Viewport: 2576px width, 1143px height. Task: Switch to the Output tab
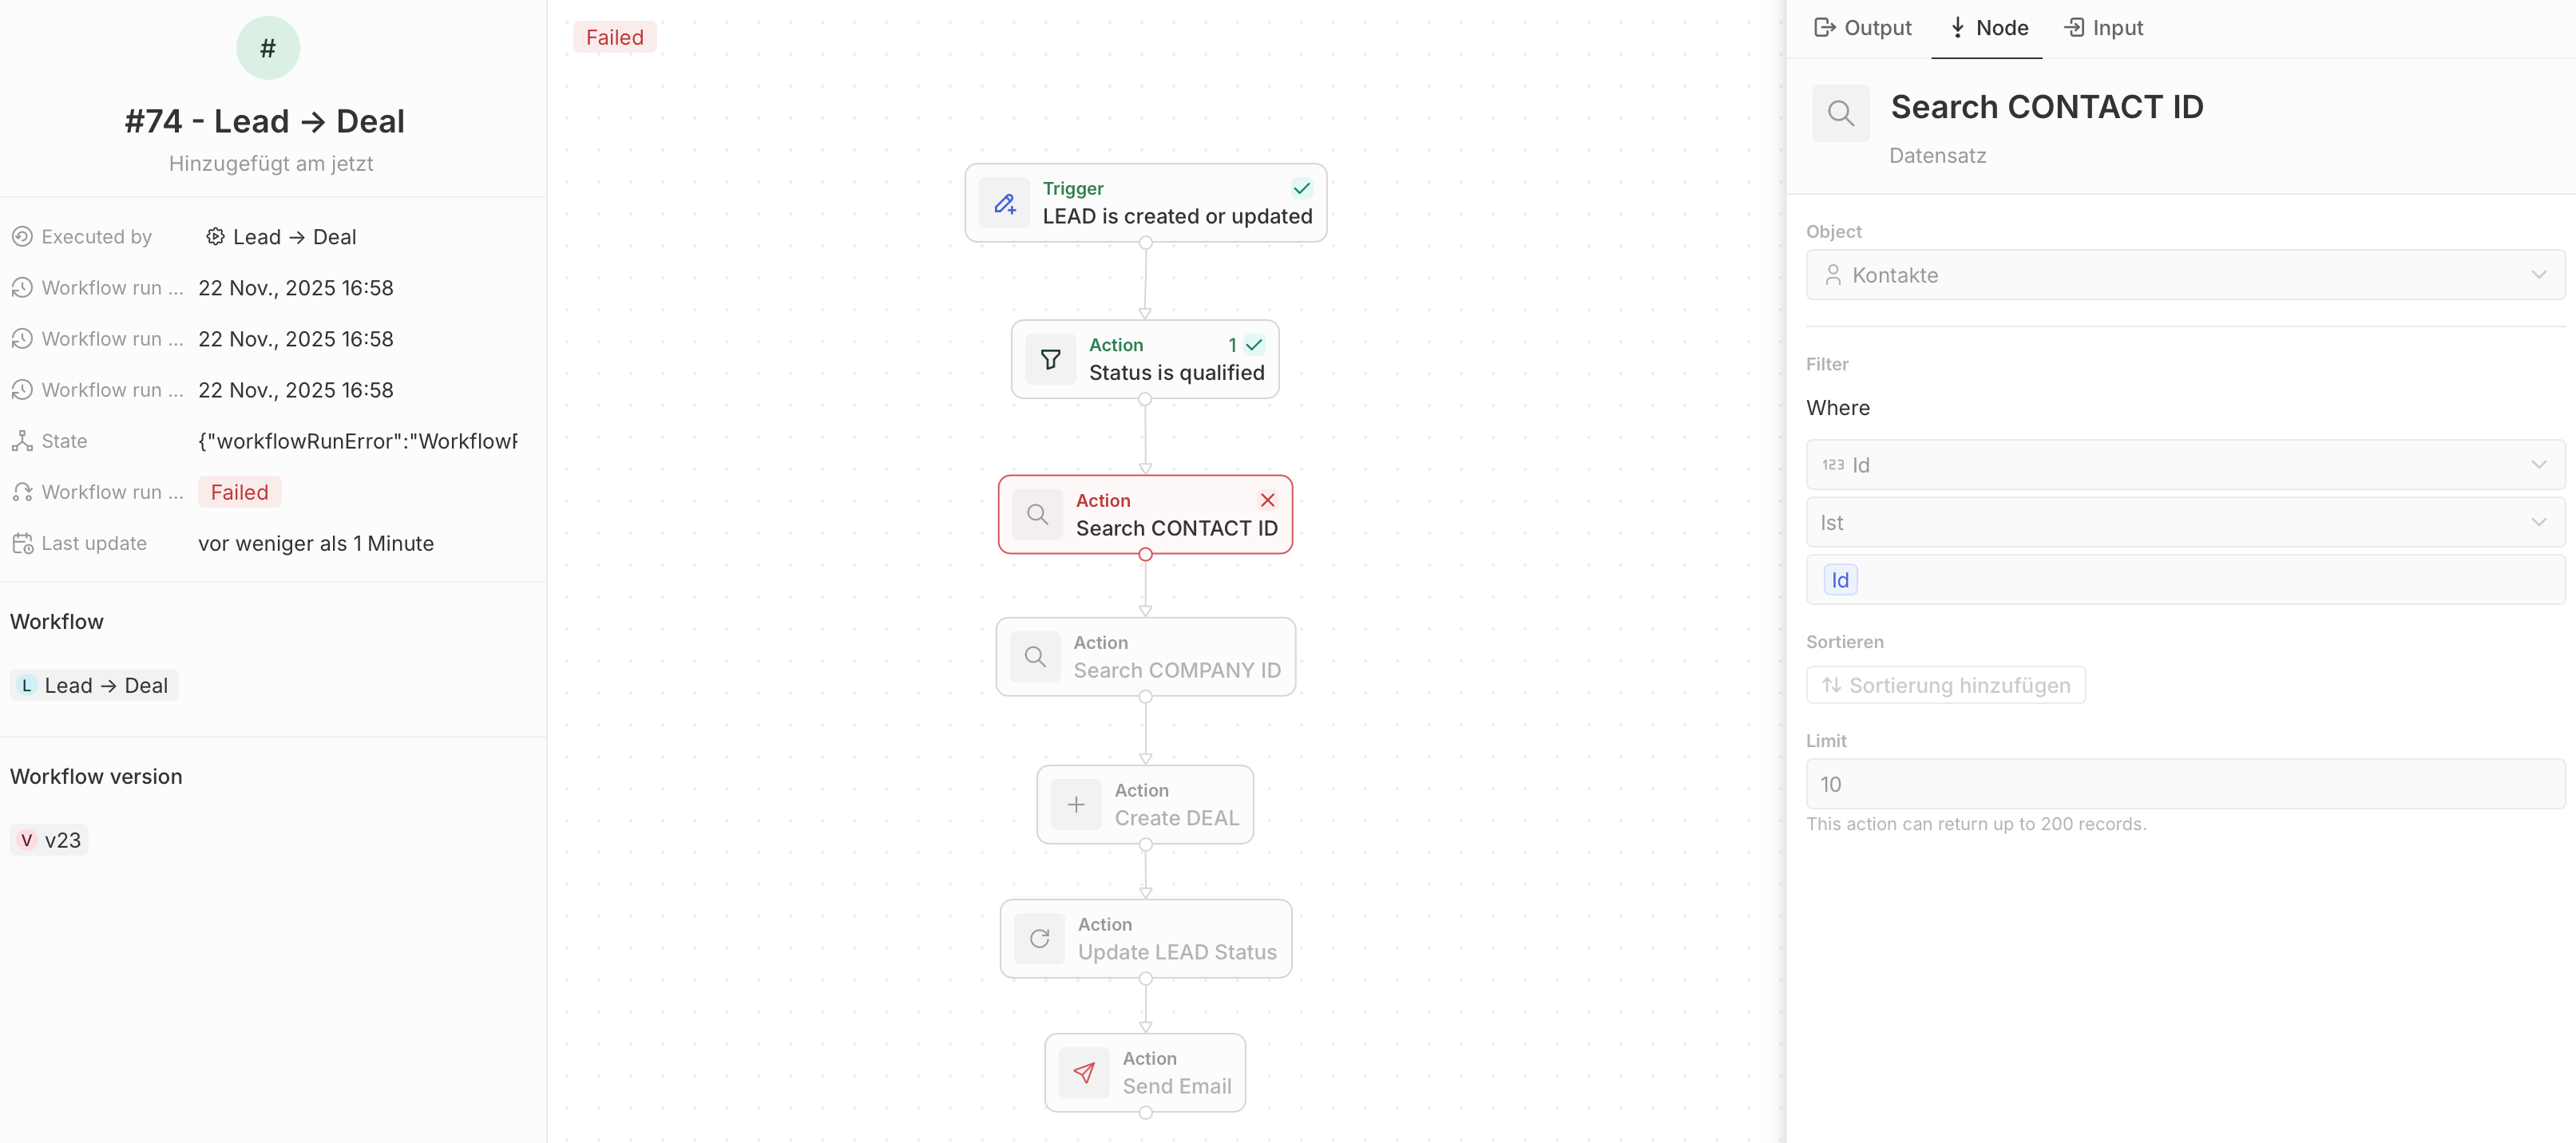(1862, 28)
